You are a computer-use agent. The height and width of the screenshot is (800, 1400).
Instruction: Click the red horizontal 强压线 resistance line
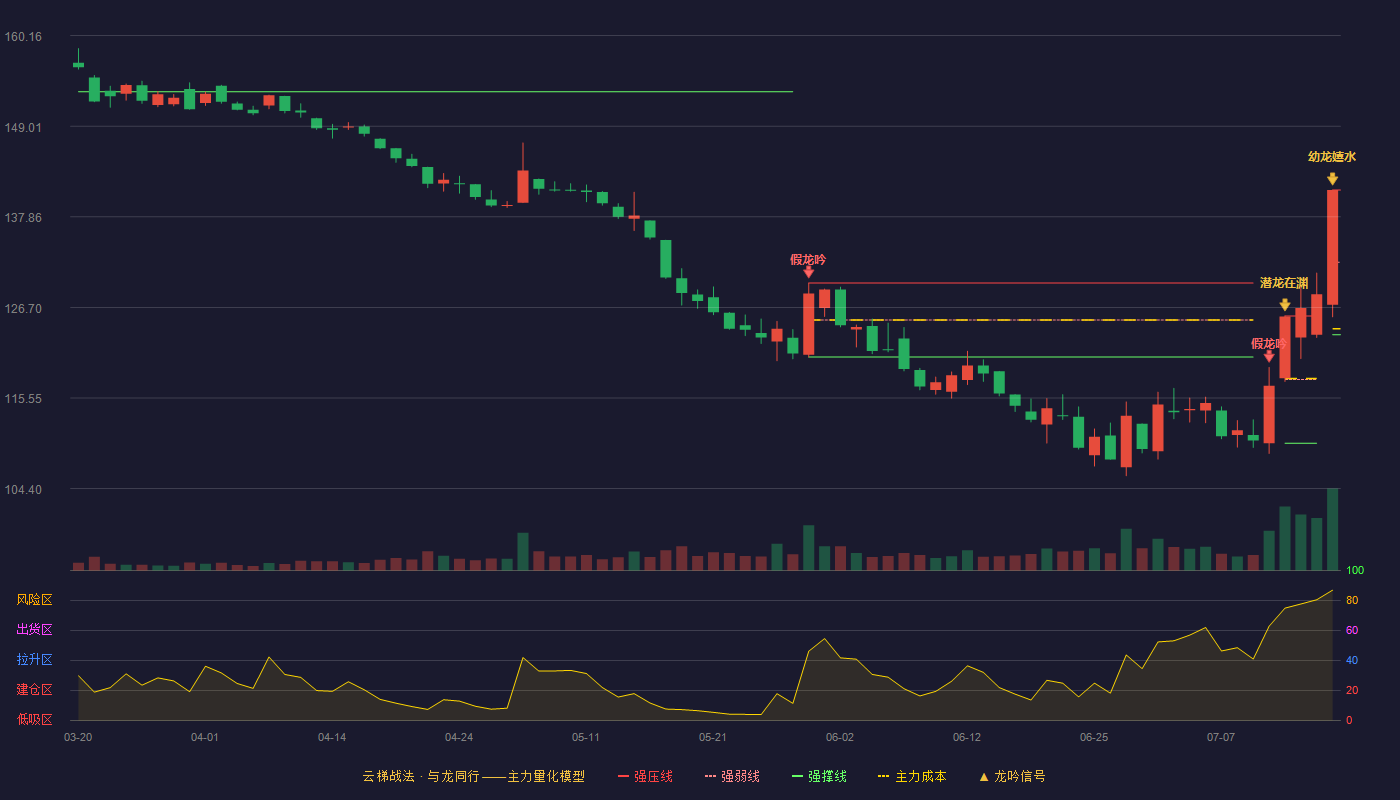click(1030, 283)
